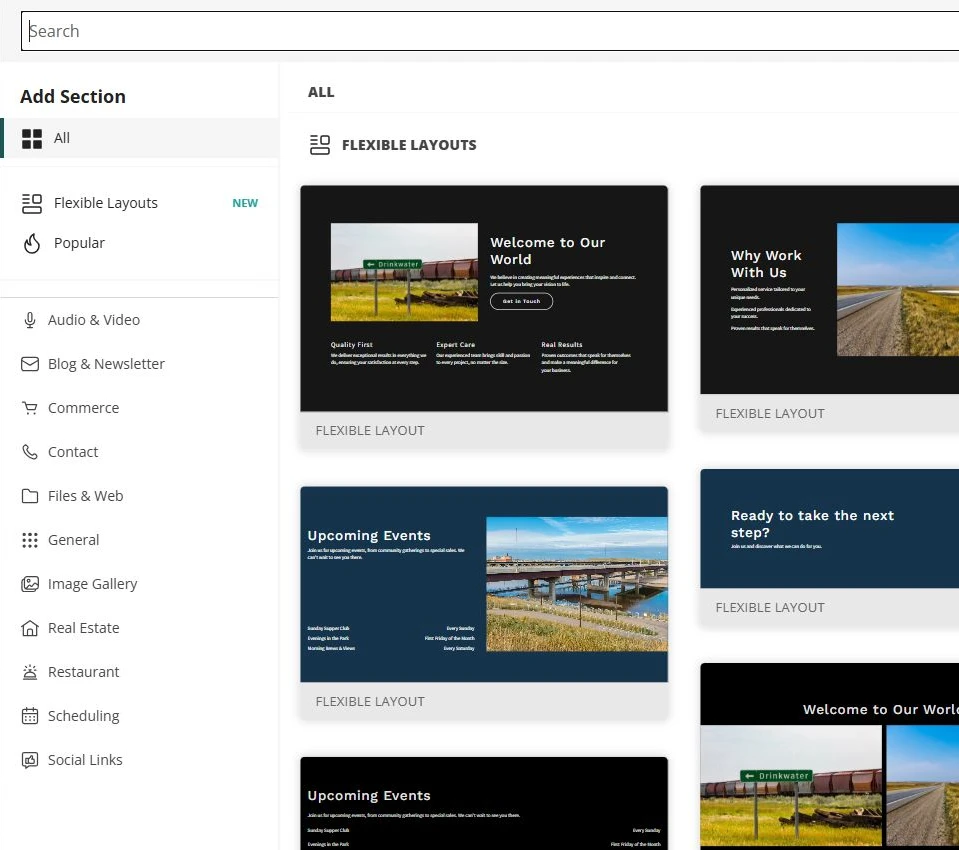The height and width of the screenshot is (850, 959).
Task: Select the Contact category
Action: click(x=139, y=452)
